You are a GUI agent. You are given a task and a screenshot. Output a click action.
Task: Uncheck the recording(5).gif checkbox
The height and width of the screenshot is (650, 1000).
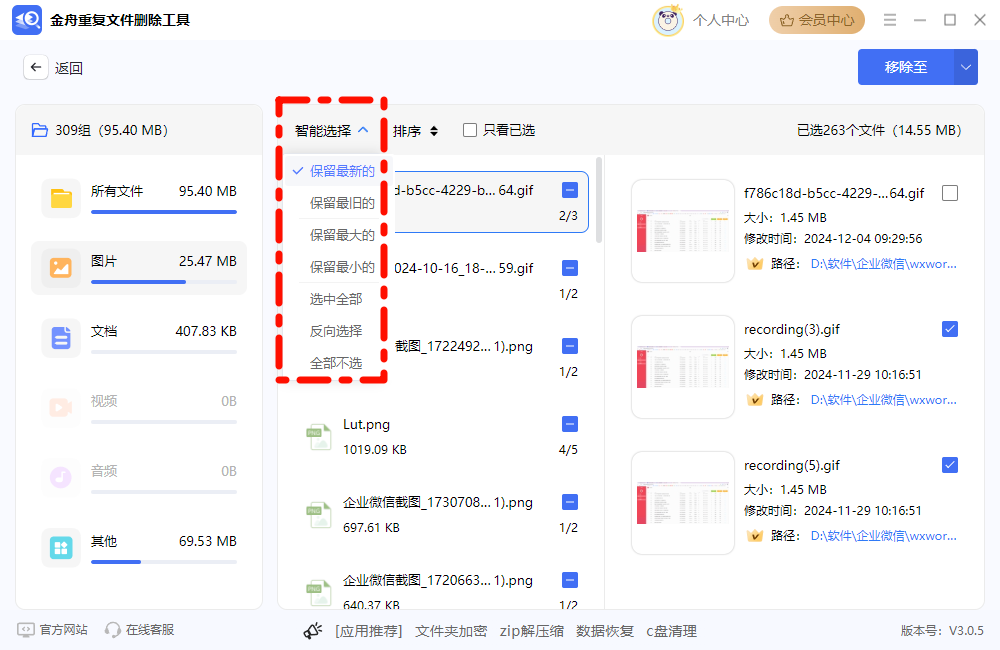tap(950, 464)
